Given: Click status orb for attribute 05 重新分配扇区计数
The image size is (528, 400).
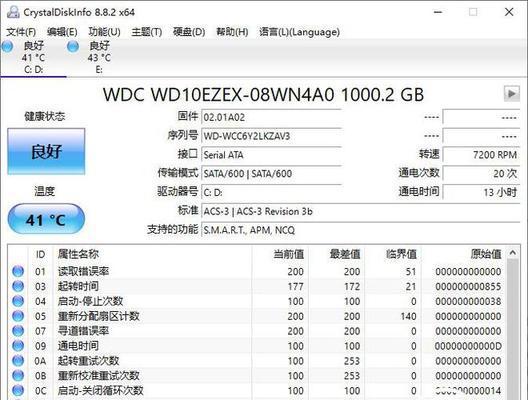Looking at the screenshot, I should click(18, 316).
